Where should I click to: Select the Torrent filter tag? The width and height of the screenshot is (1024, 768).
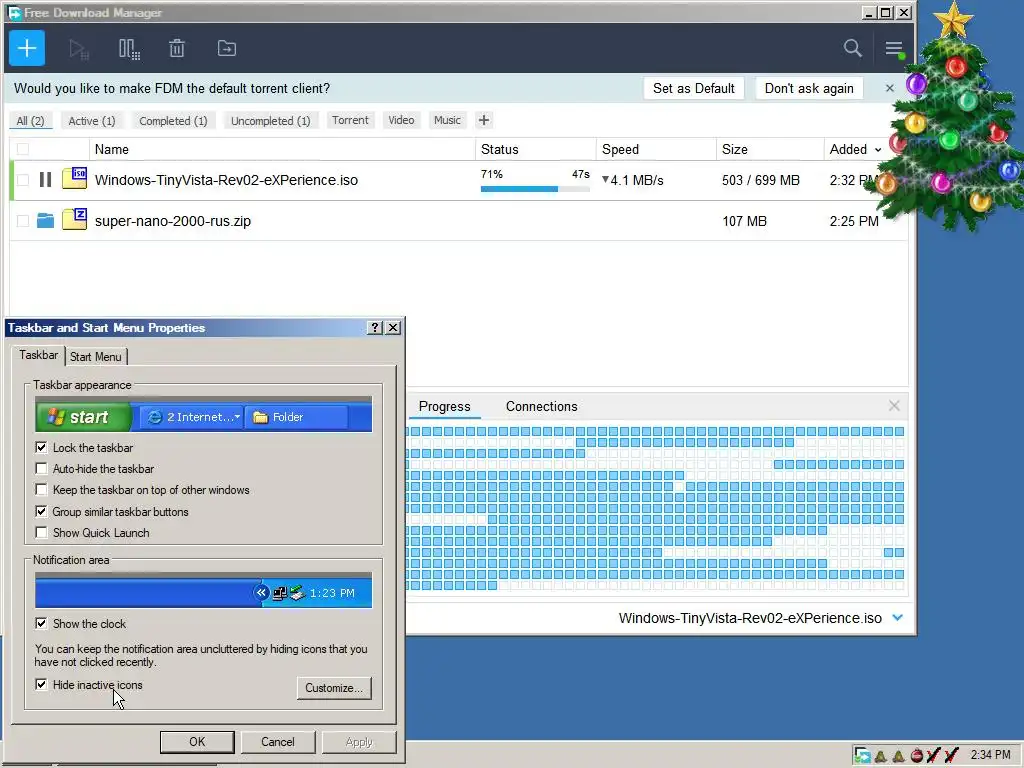click(350, 120)
